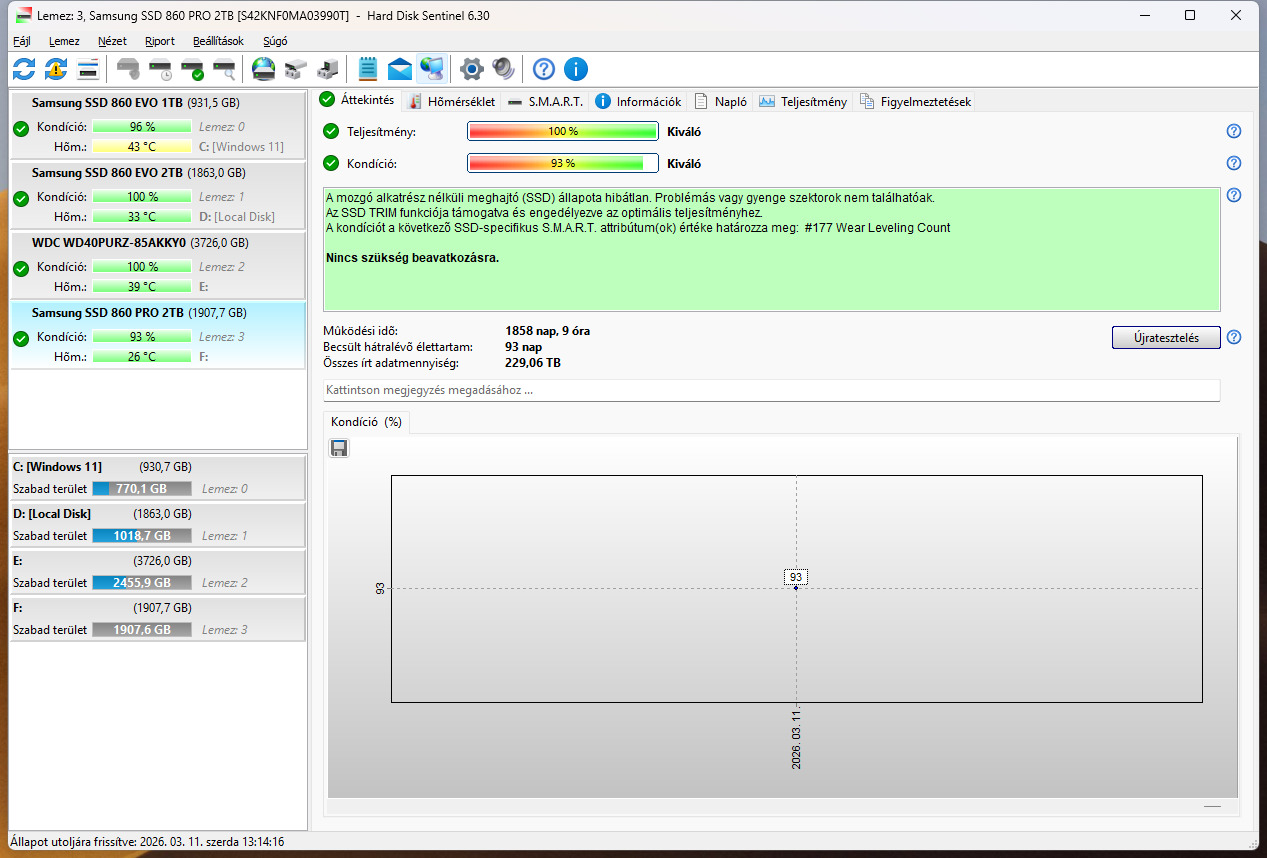Click the two-disks toolbar icon
Image resolution: width=1267 pixels, height=858 pixels.
[295, 69]
